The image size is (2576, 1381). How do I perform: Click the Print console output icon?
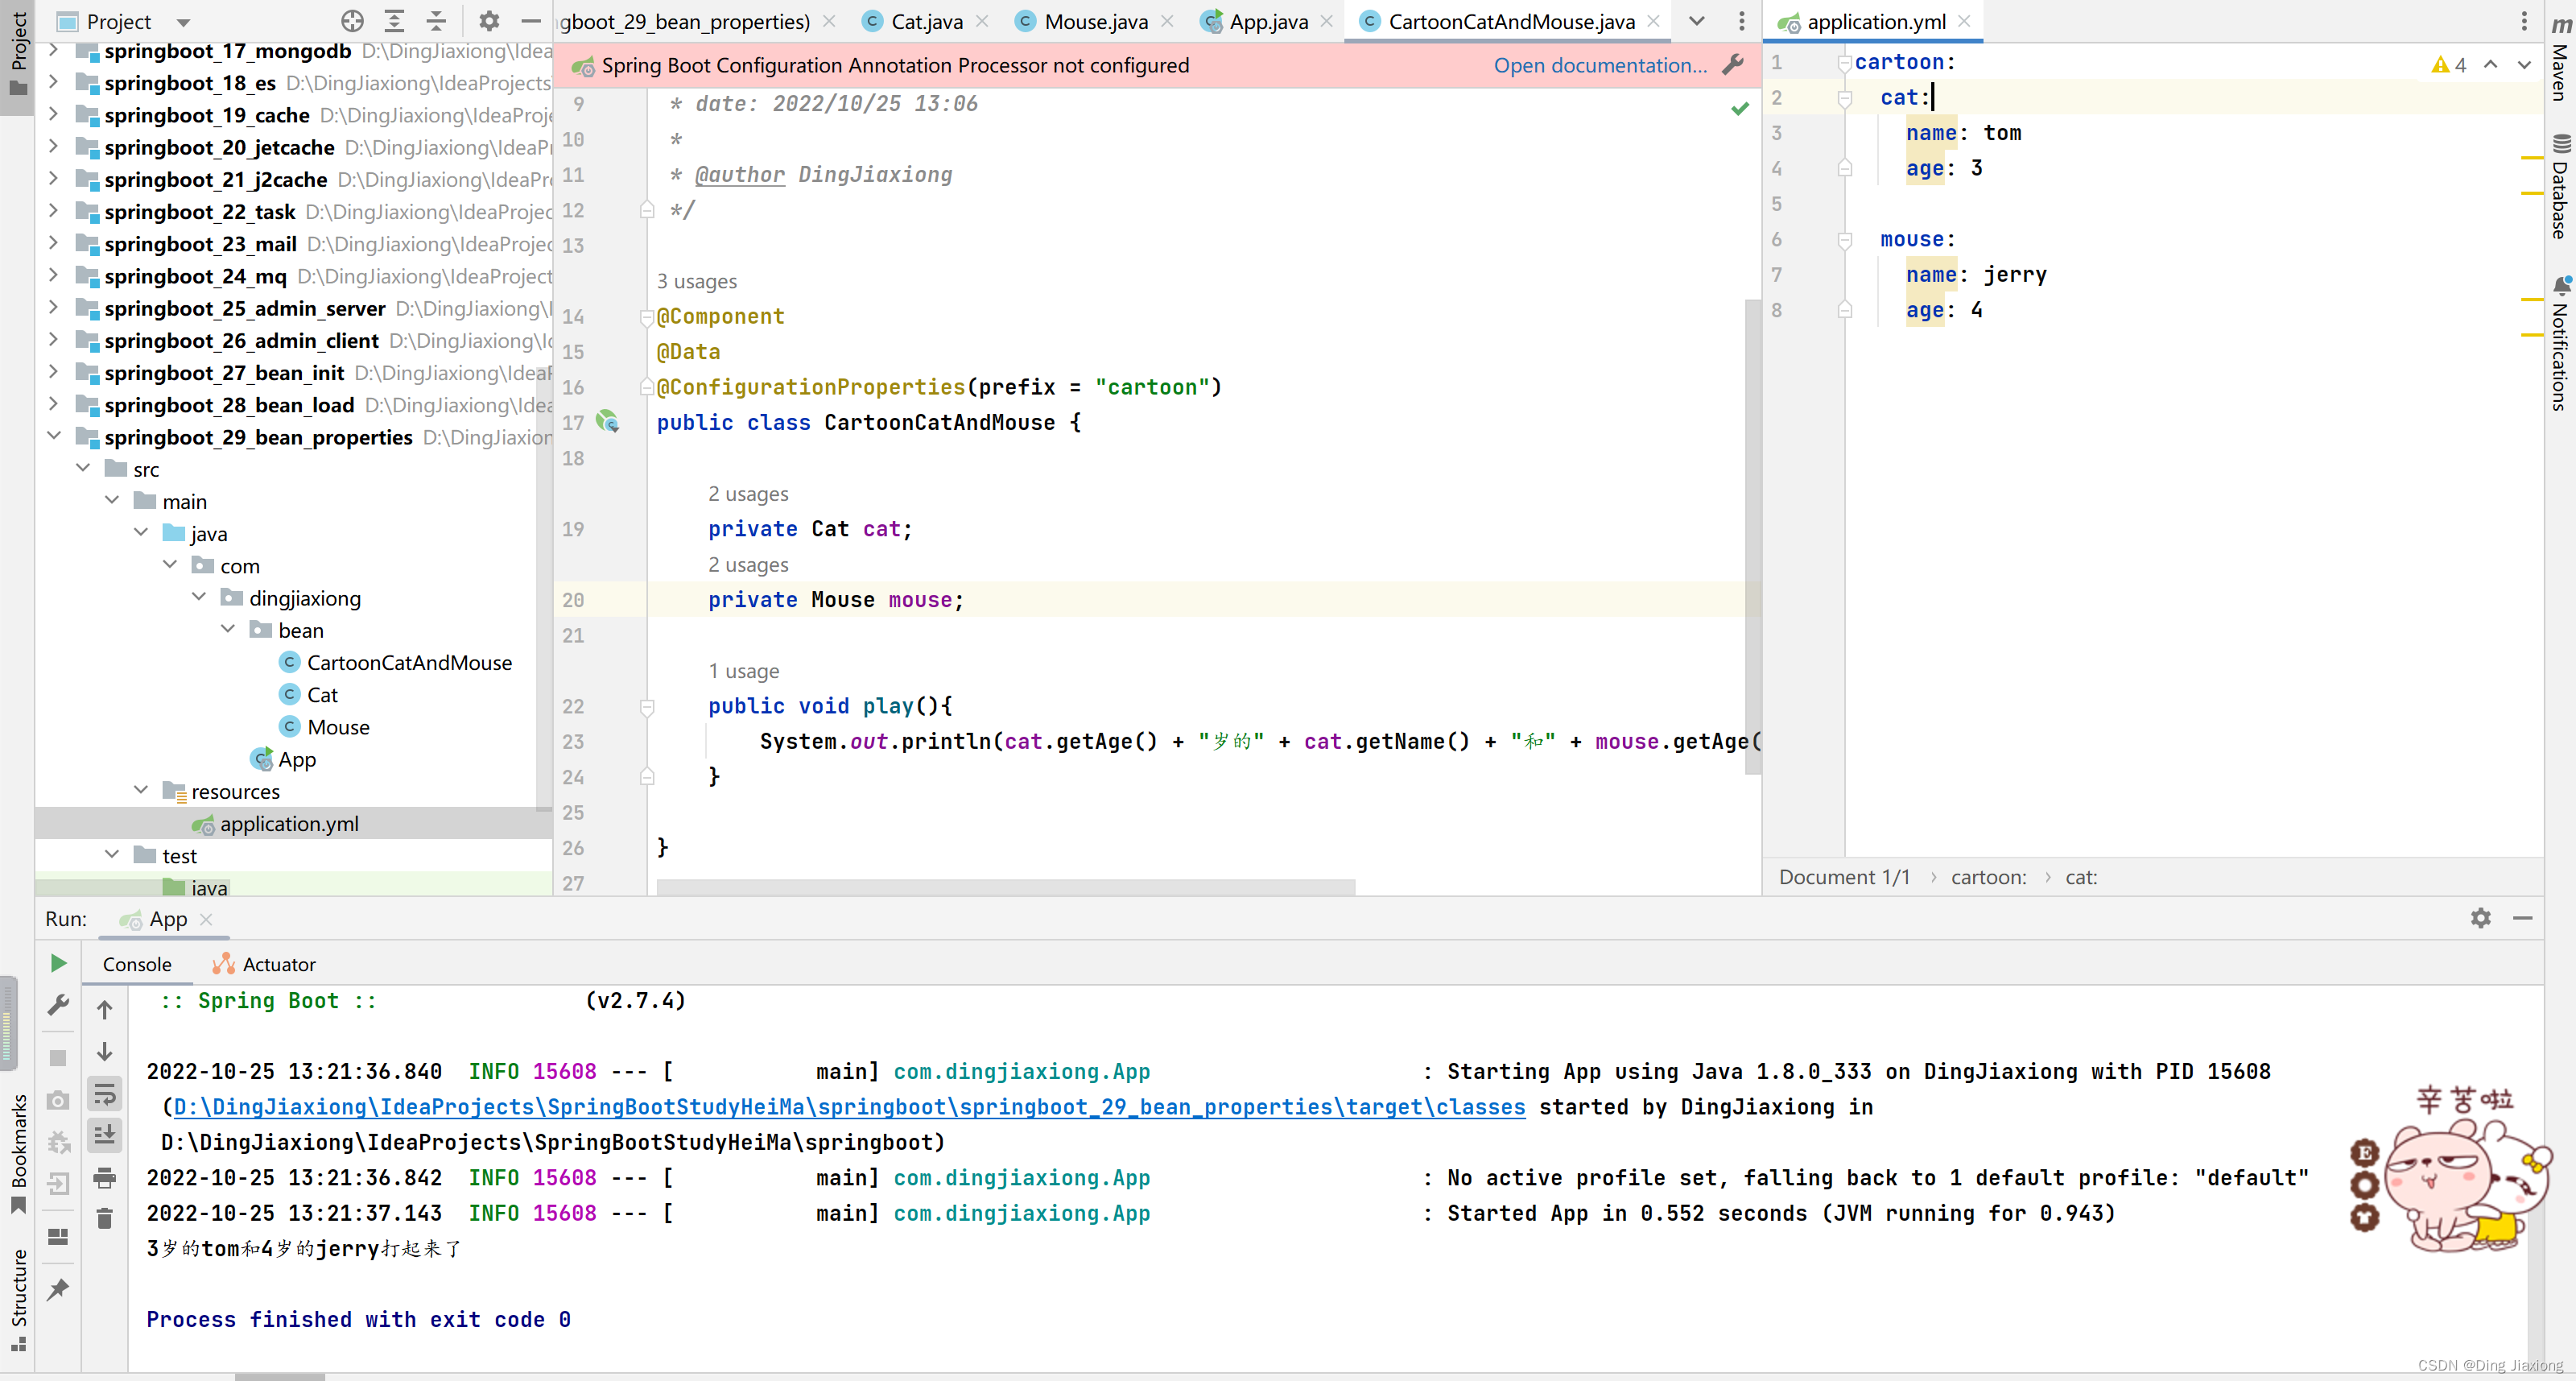(x=105, y=1177)
